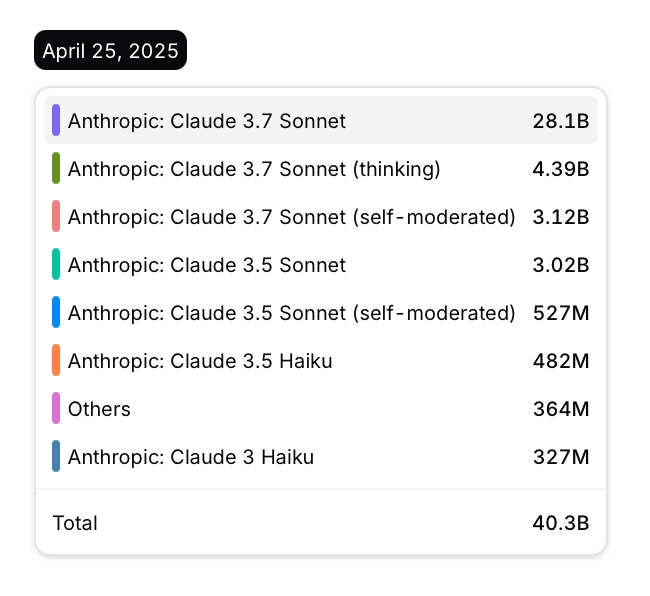Click the blue 3.5 Sonnet self-moderated swatch
The width and height of the screenshot is (650, 596).
[56, 313]
